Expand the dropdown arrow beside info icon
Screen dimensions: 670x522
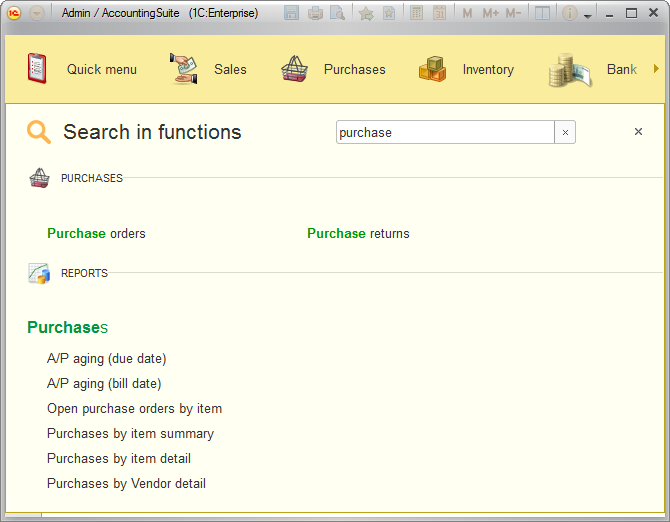[x=588, y=16]
